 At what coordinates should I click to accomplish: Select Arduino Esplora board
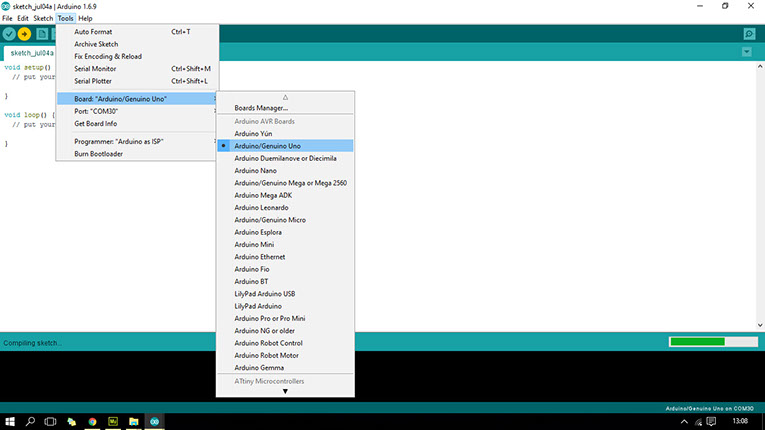[x=285, y=232]
